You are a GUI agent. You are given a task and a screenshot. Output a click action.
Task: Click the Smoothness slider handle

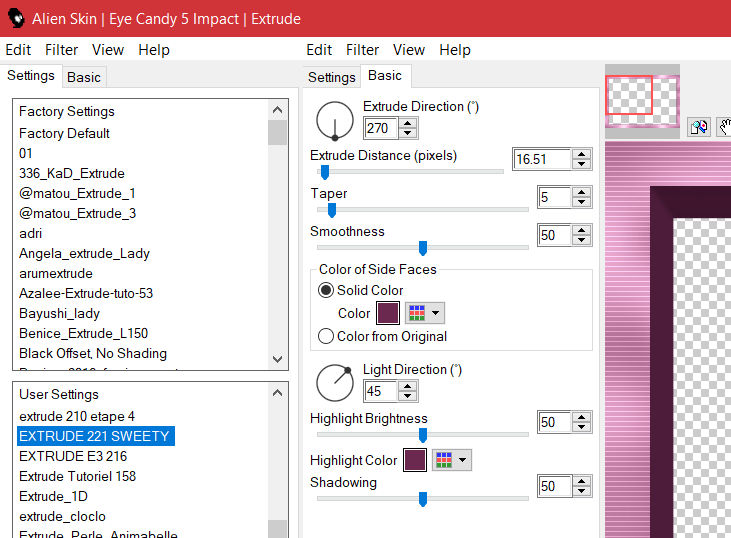click(423, 248)
